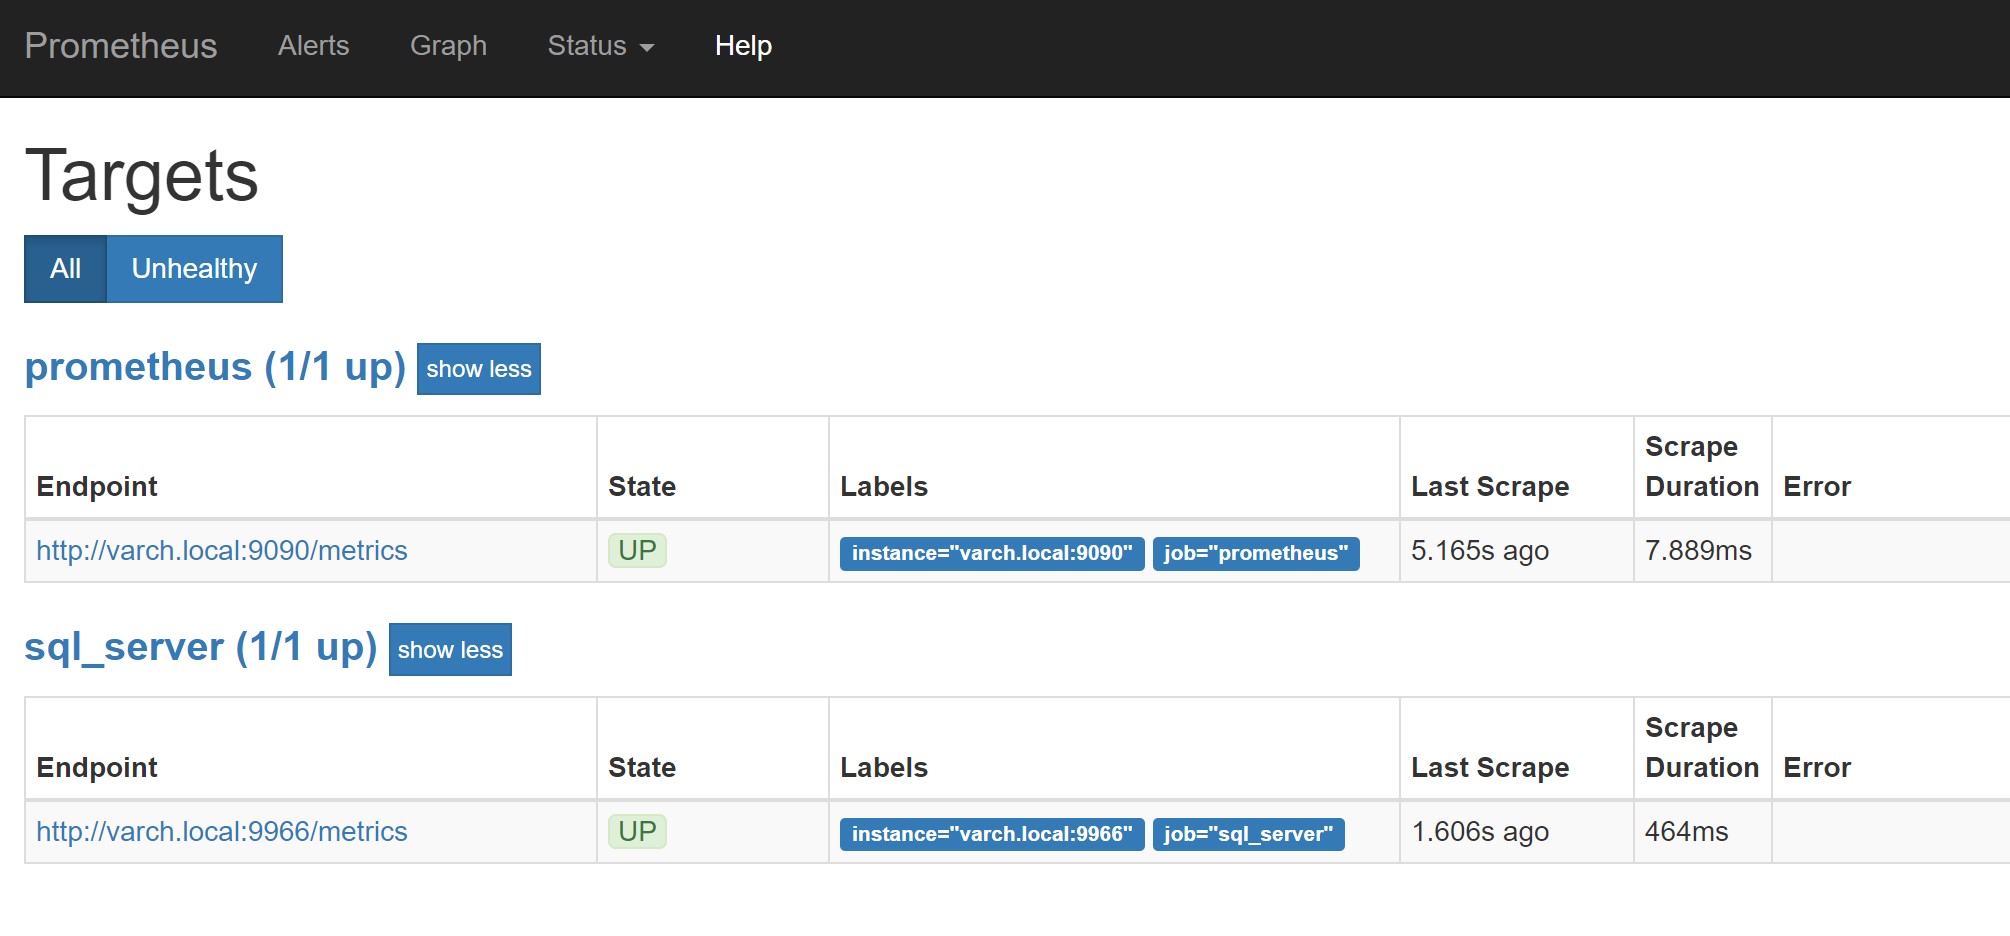
Task: Click the instance="varch.local:9090" label
Action: (x=992, y=553)
